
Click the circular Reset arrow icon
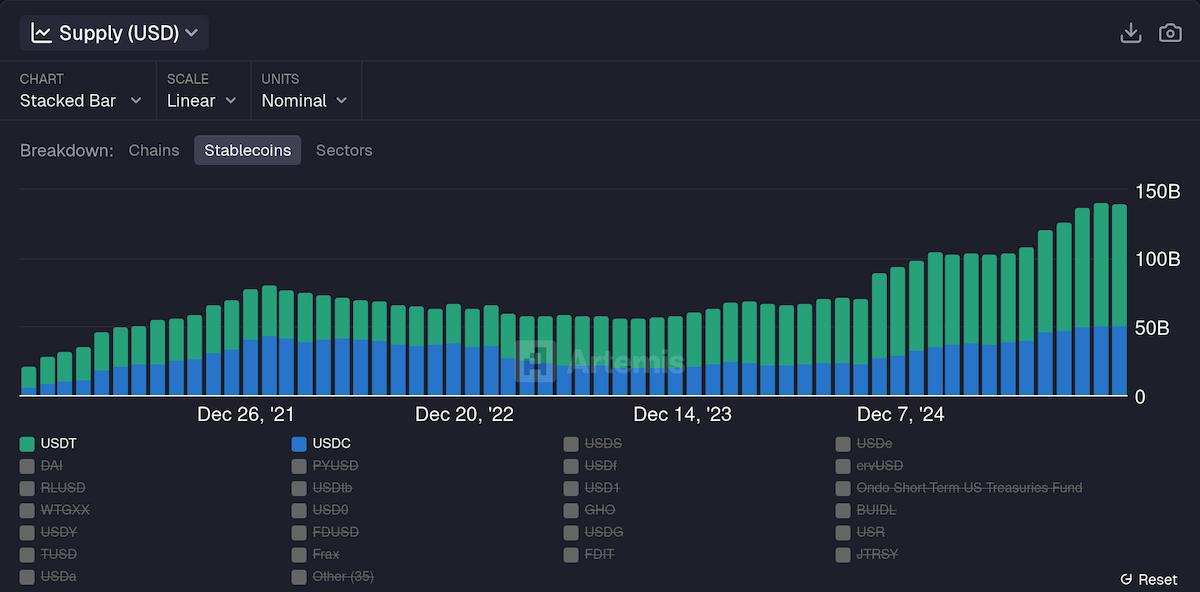tap(1128, 579)
